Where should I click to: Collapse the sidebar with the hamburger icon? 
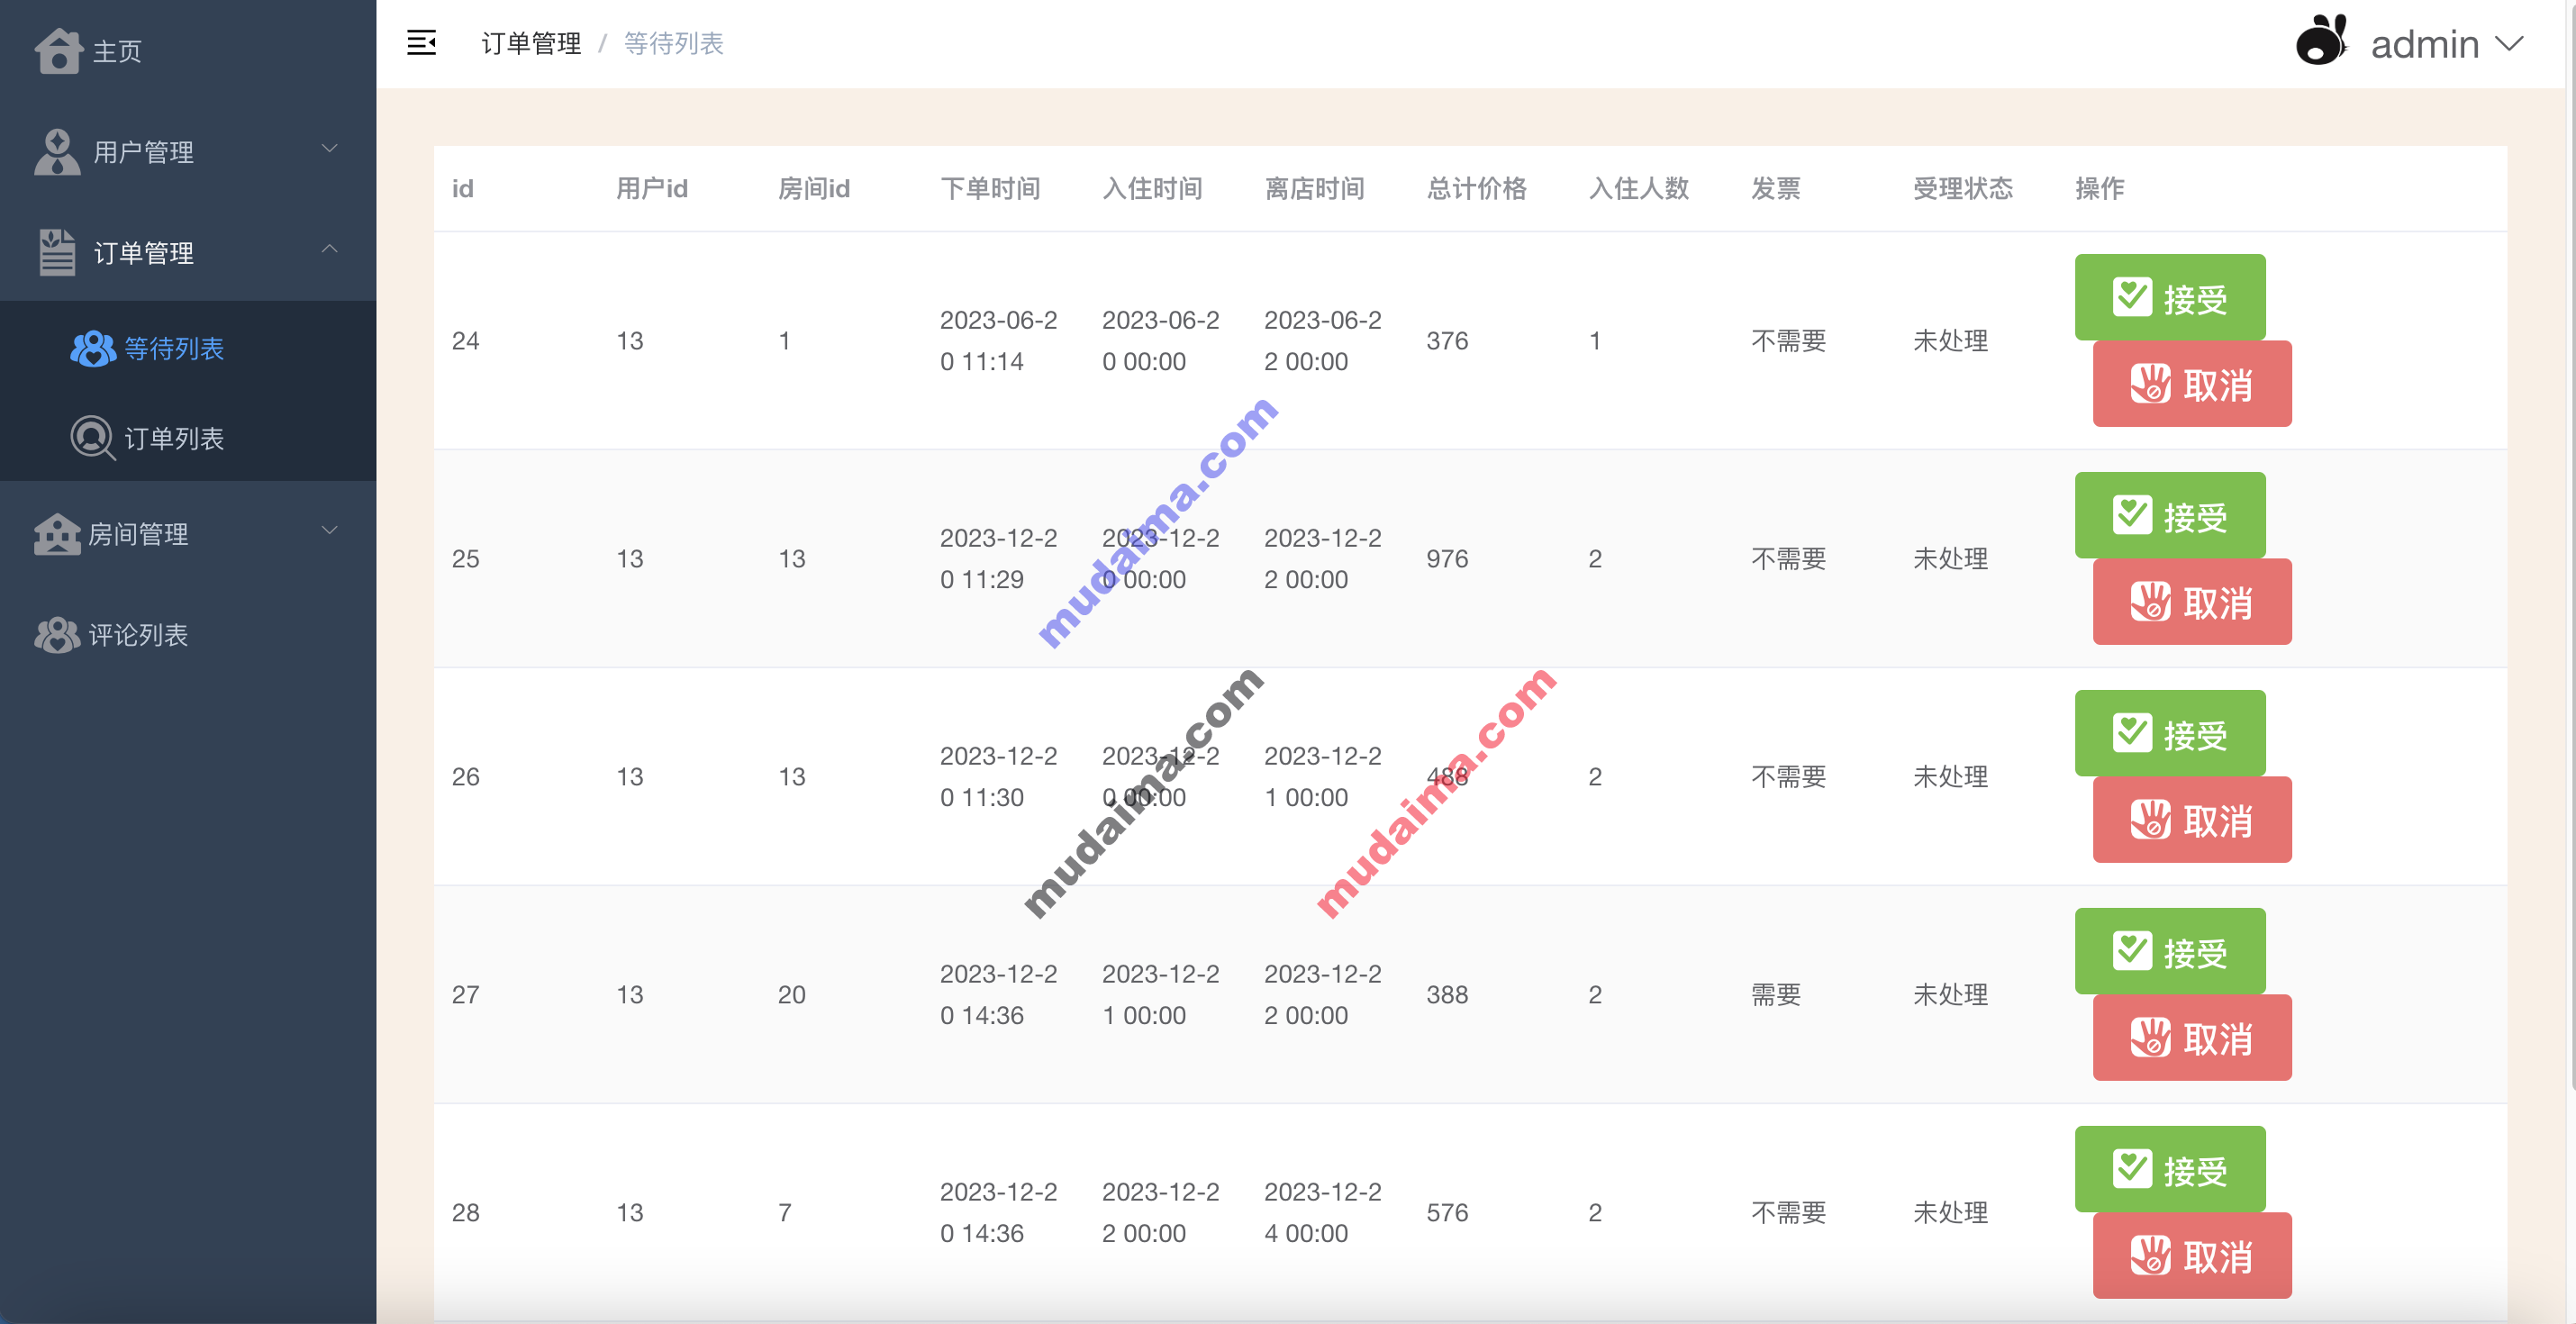422,43
